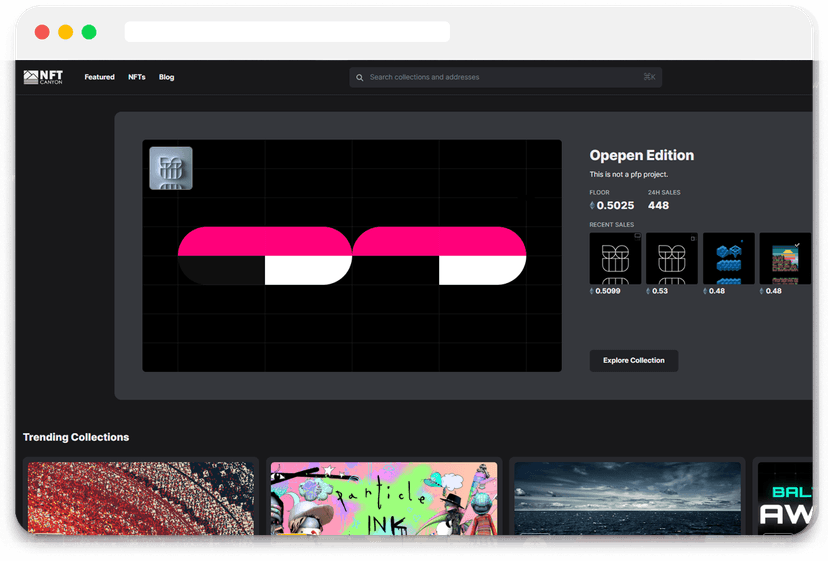Click the red close window dot

click(42, 32)
